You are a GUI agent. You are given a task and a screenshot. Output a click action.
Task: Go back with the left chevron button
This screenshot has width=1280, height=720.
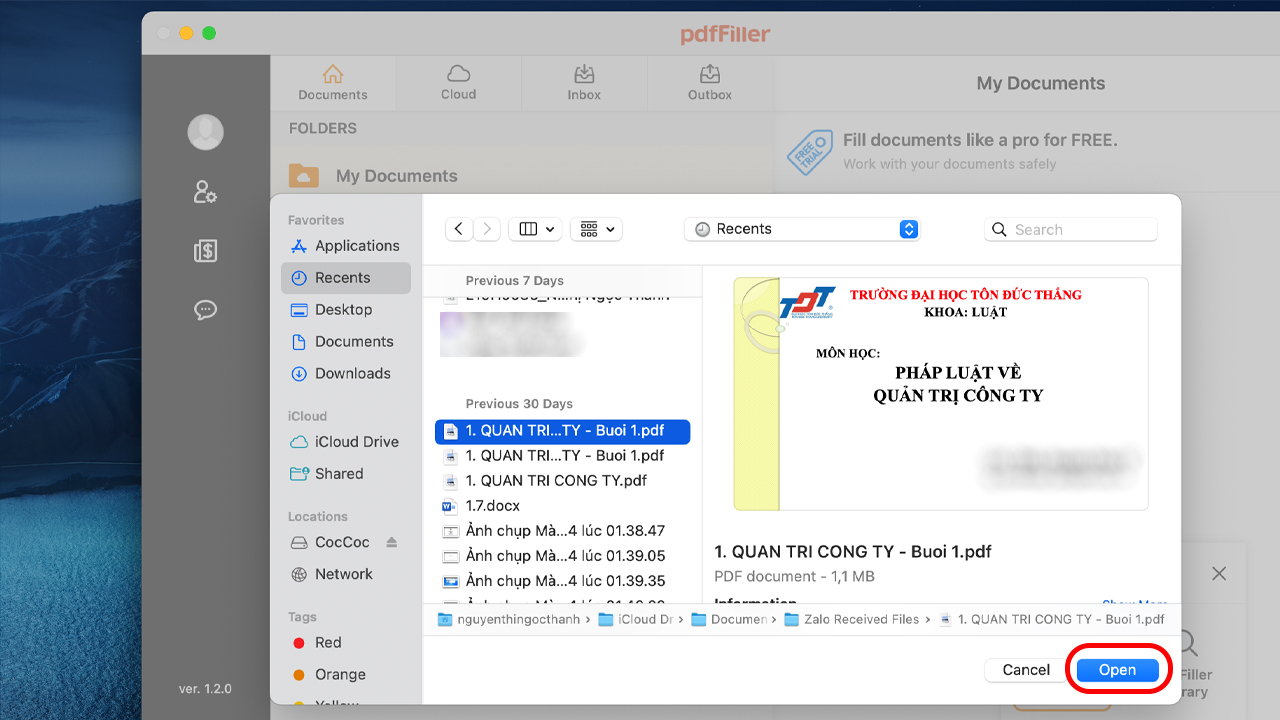click(458, 229)
